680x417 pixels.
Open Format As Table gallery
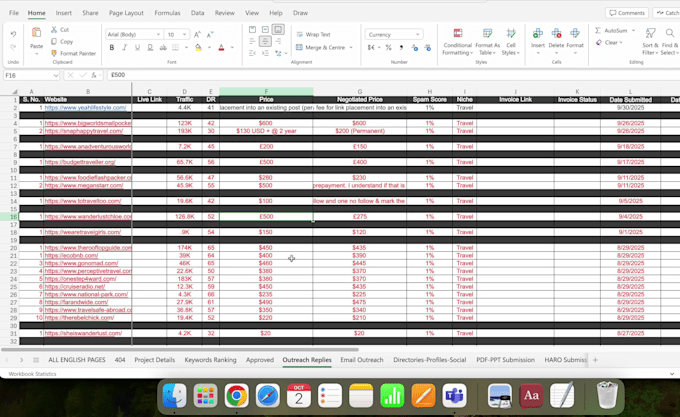pos(487,42)
